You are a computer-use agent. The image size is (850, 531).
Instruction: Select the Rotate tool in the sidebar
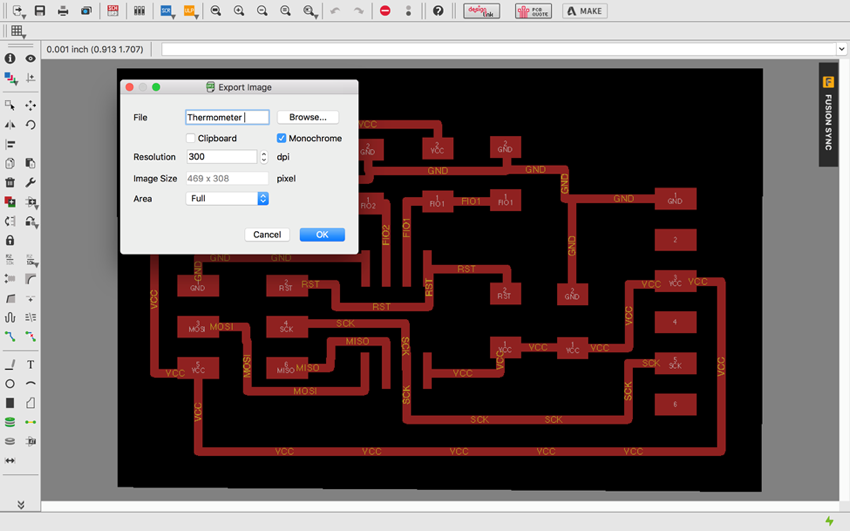31,125
